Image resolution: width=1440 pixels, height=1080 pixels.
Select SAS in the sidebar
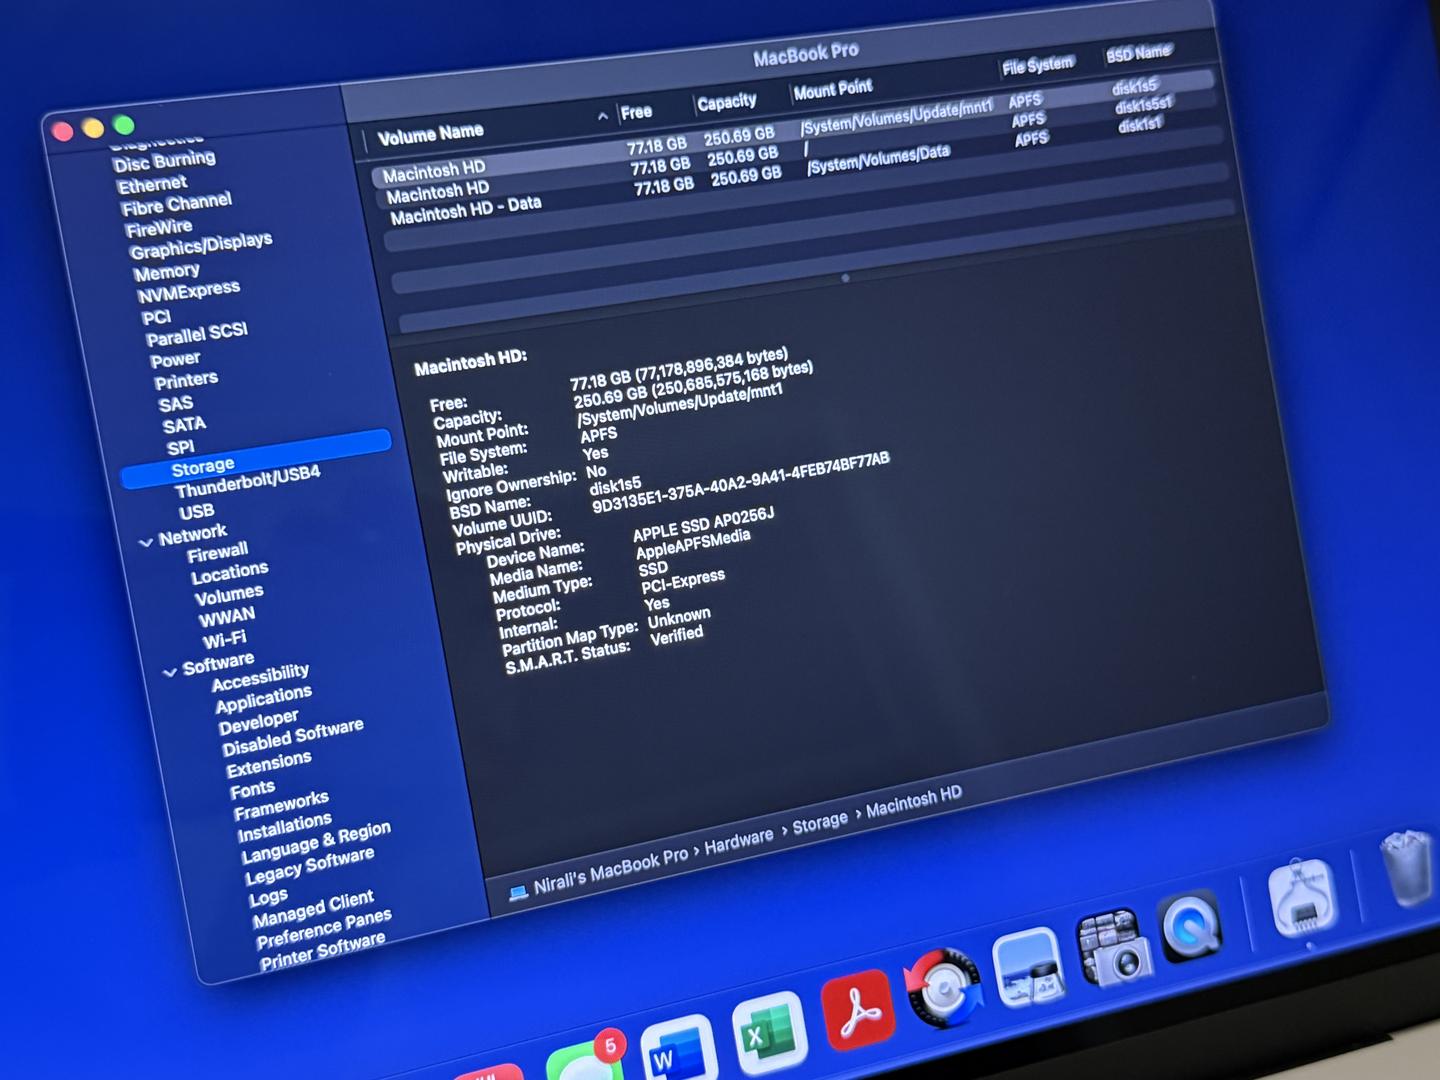(x=175, y=404)
